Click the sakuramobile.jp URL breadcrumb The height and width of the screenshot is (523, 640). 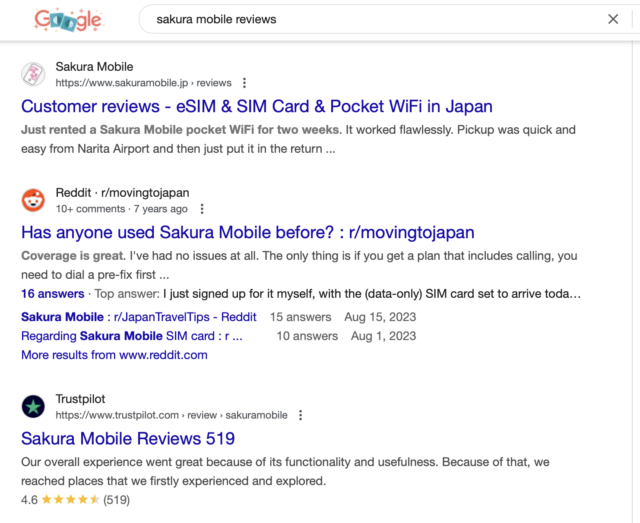pos(143,83)
